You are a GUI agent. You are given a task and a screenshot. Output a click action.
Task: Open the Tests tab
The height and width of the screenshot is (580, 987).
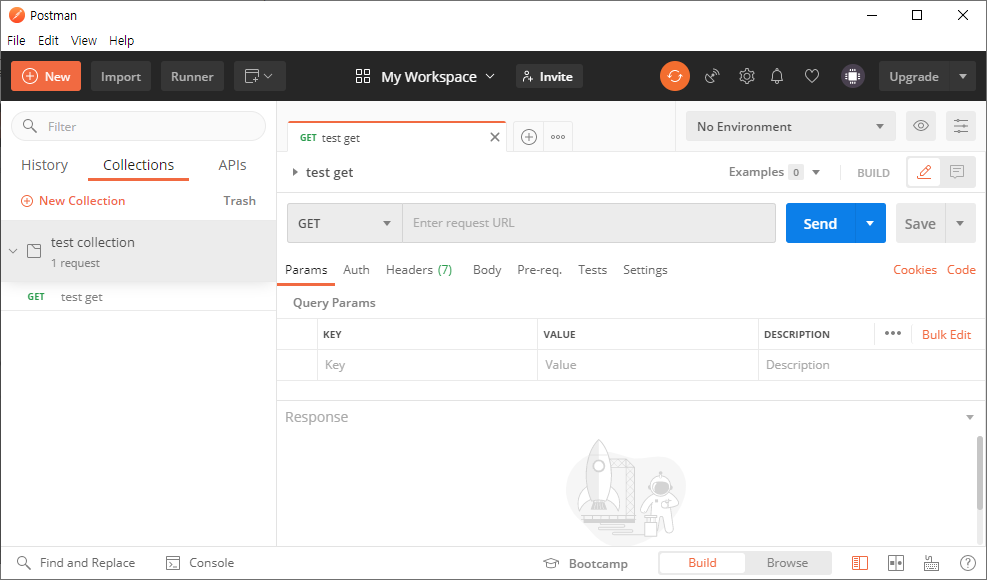(x=592, y=270)
